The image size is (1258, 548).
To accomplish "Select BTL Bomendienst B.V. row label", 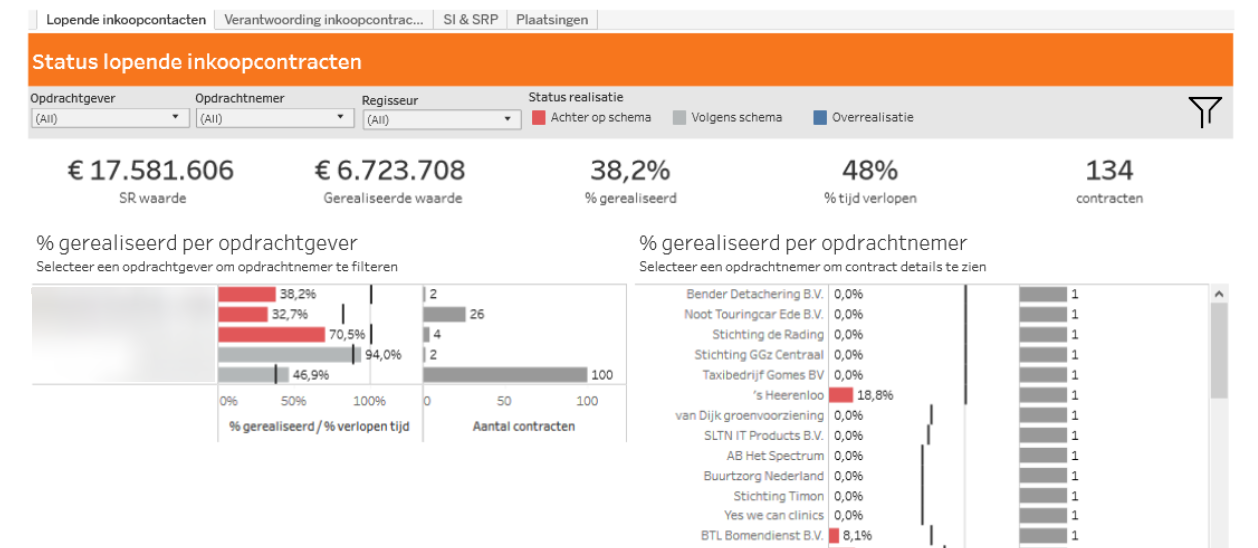I will pos(762,535).
